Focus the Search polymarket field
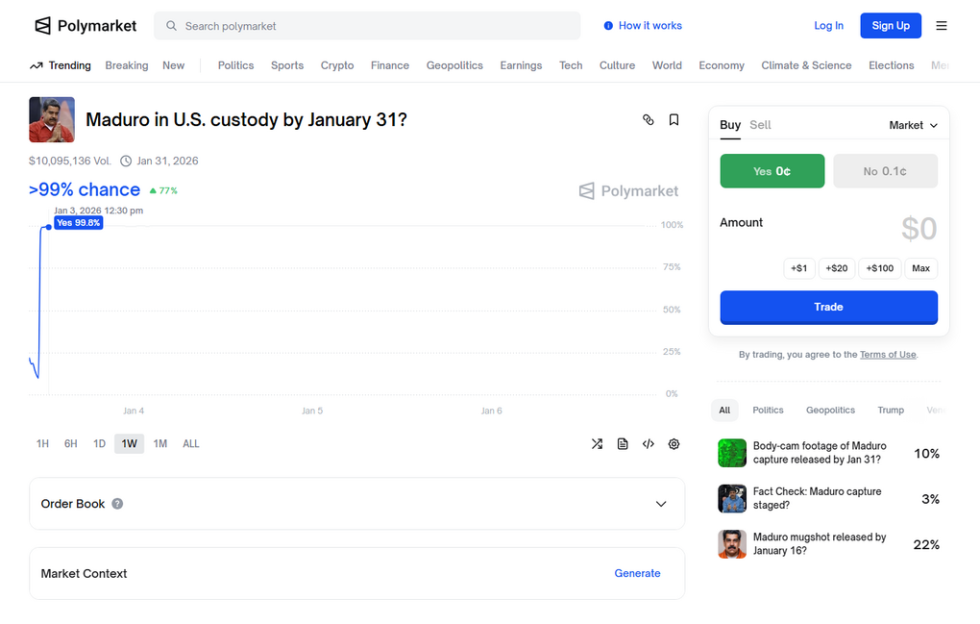This screenshot has width=980, height=624. pos(367,26)
